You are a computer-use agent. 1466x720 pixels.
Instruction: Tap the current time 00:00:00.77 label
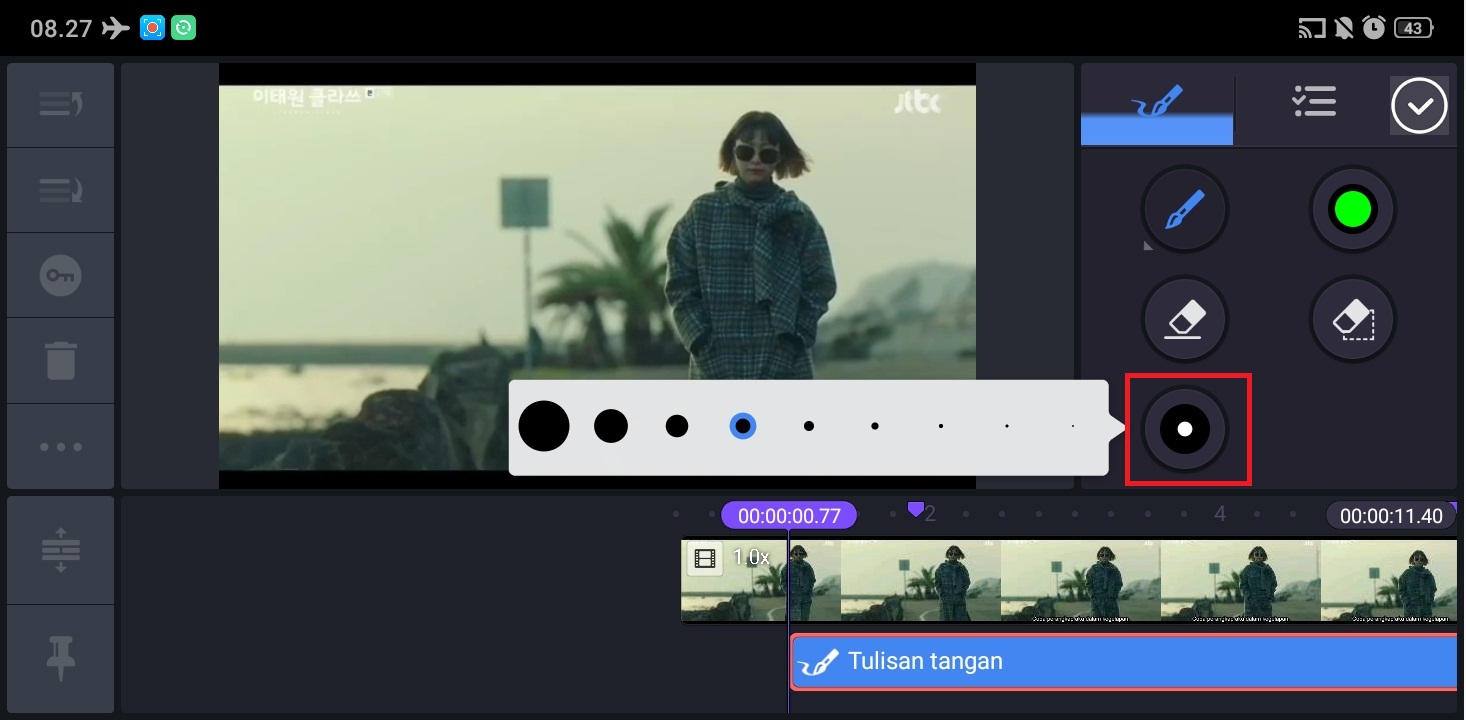789,516
